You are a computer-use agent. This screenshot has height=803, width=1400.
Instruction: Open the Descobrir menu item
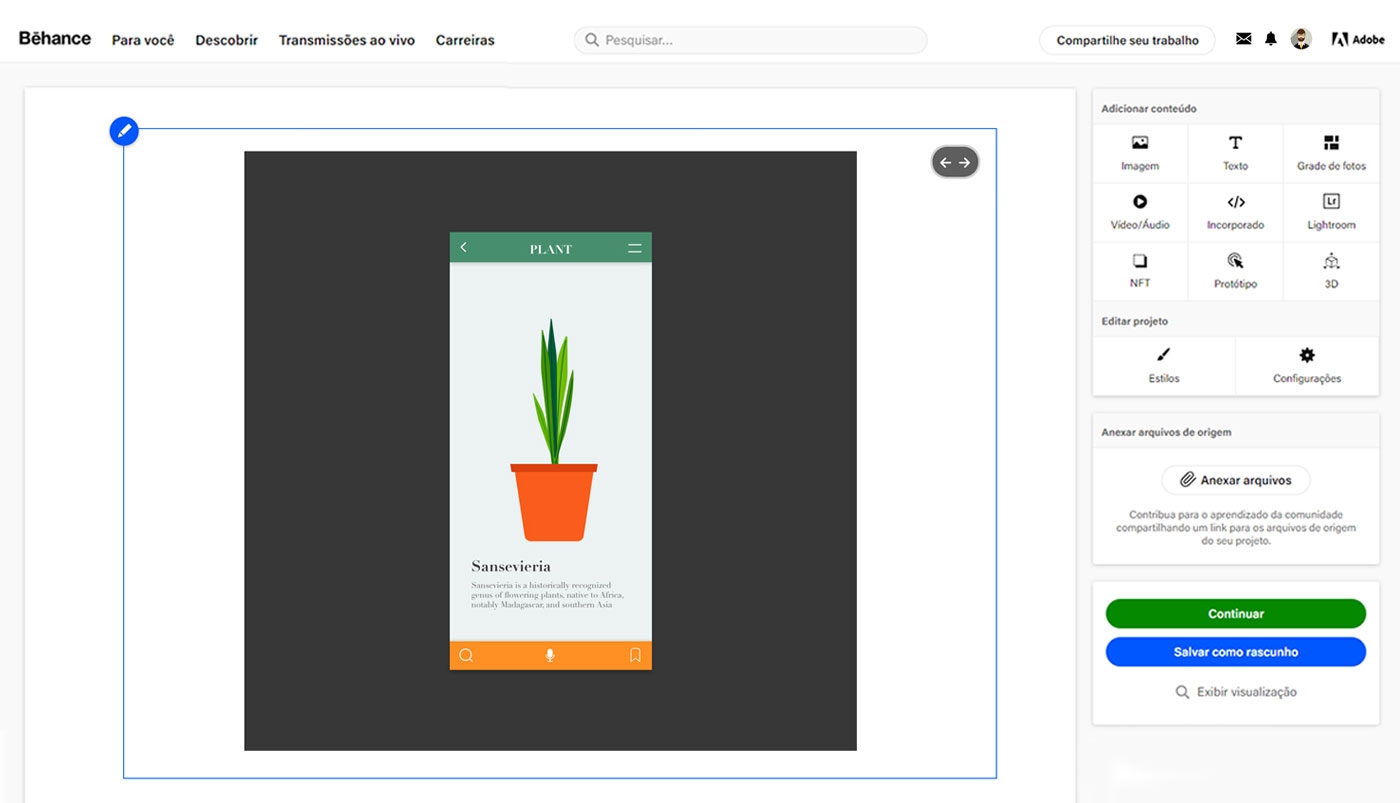click(x=226, y=40)
